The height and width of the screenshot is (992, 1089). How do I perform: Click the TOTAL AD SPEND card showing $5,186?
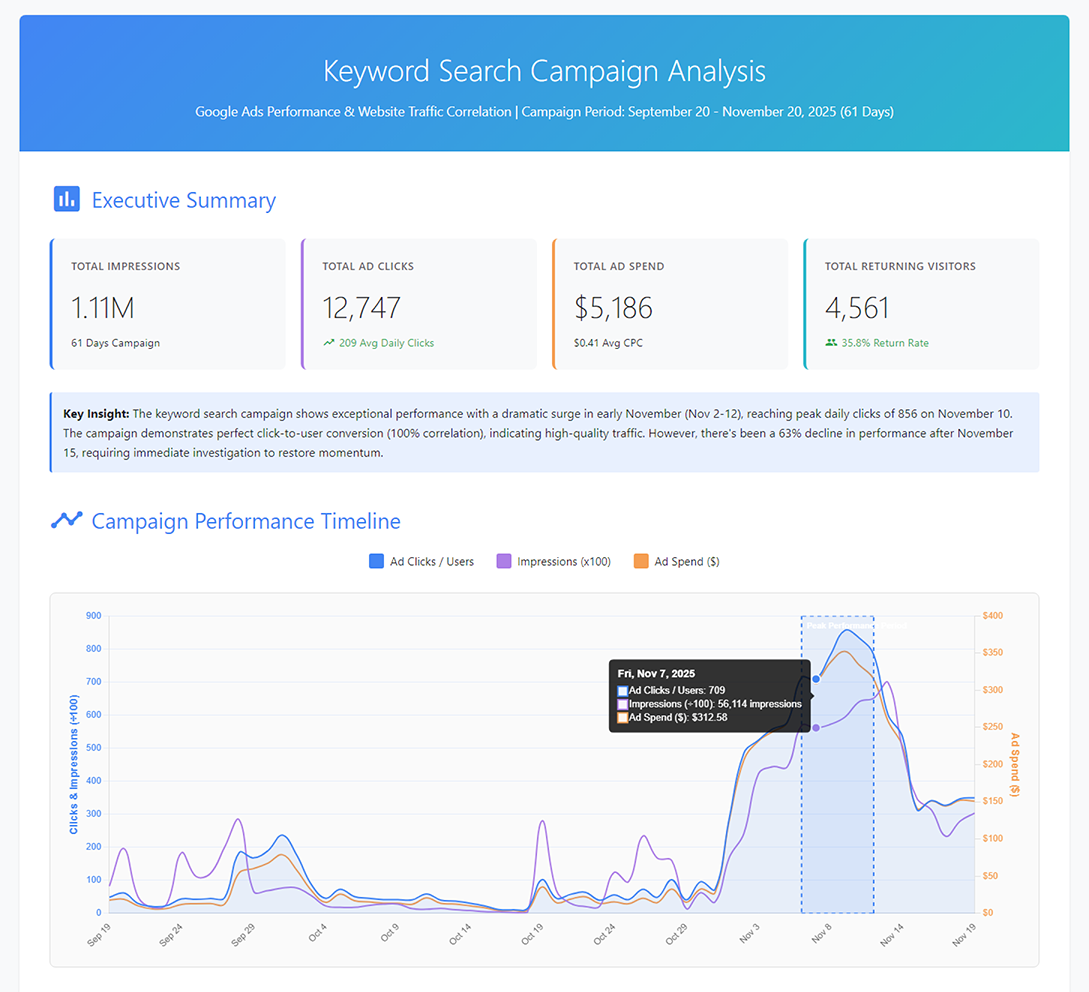click(669, 302)
